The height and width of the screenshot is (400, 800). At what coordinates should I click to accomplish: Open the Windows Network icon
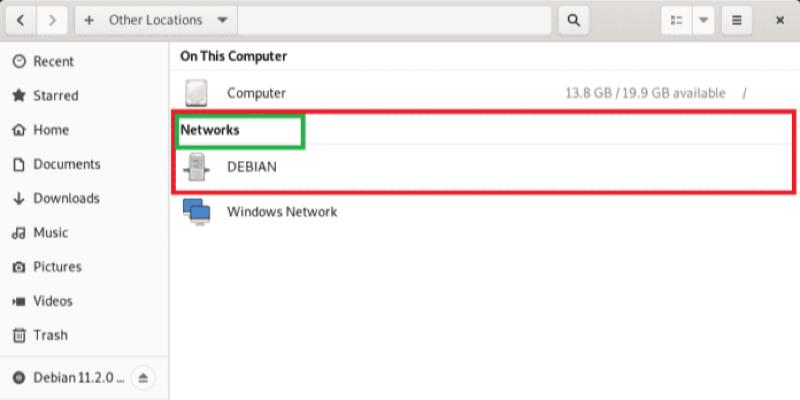196,212
